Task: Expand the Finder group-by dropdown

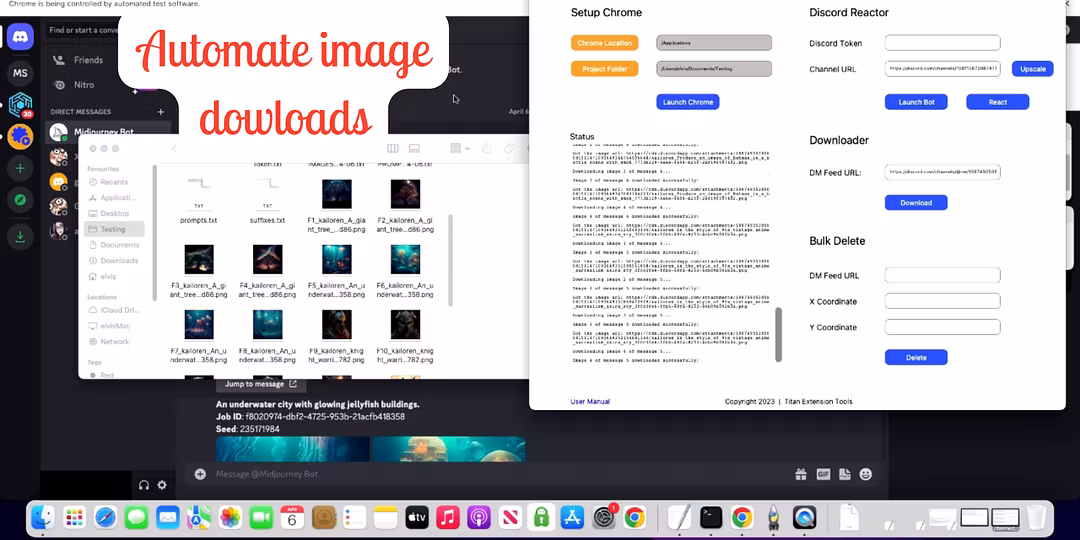Action: (x=459, y=148)
